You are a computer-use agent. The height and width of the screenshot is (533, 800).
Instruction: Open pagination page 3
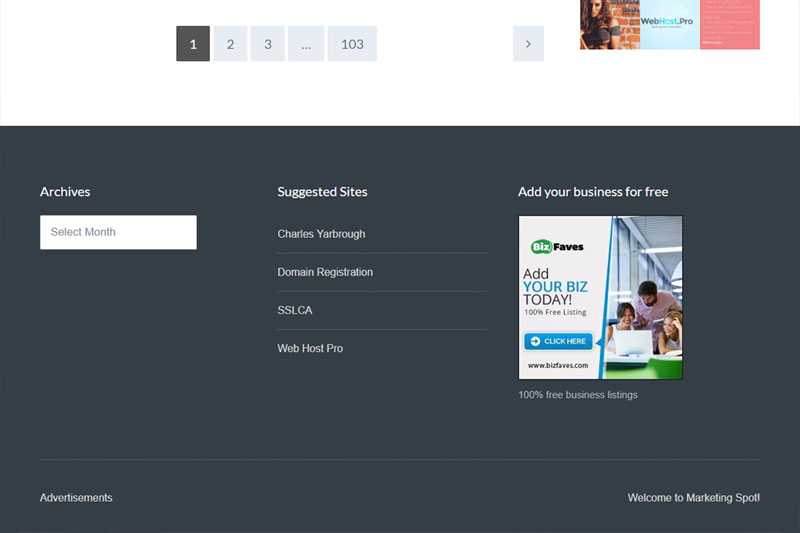(x=268, y=44)
